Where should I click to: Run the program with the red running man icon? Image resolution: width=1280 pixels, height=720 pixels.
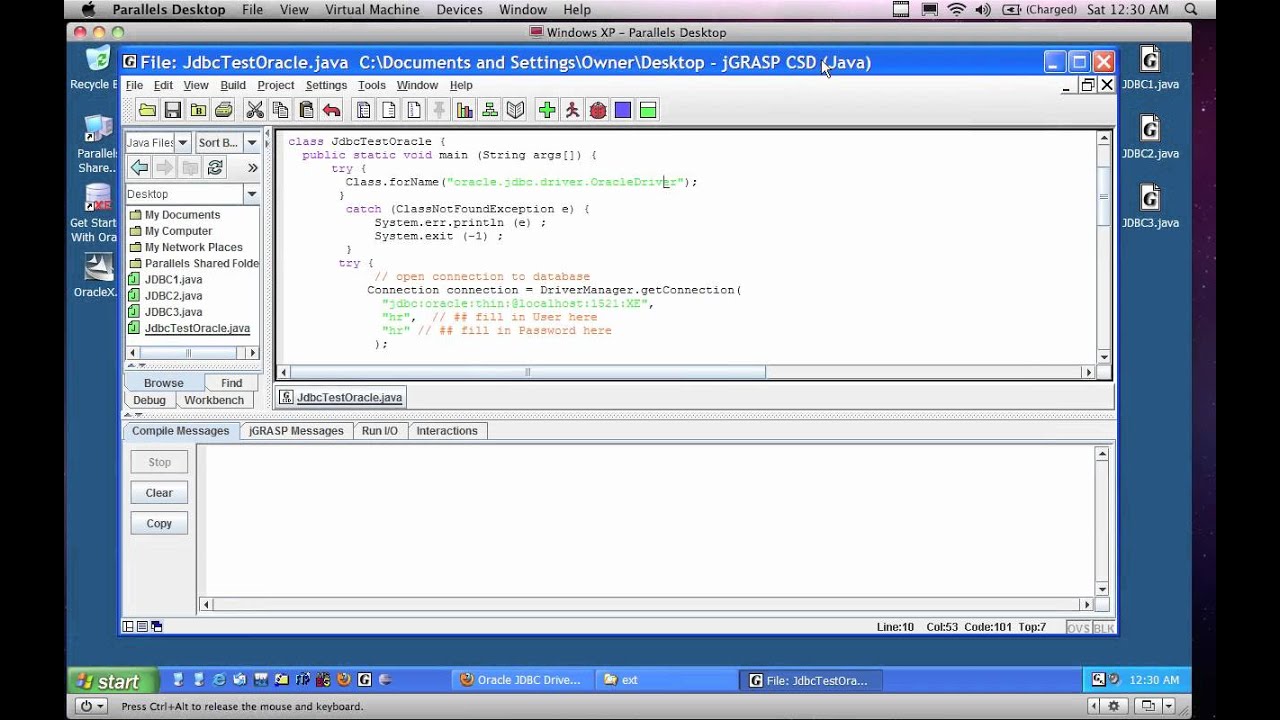click(572, 110)
